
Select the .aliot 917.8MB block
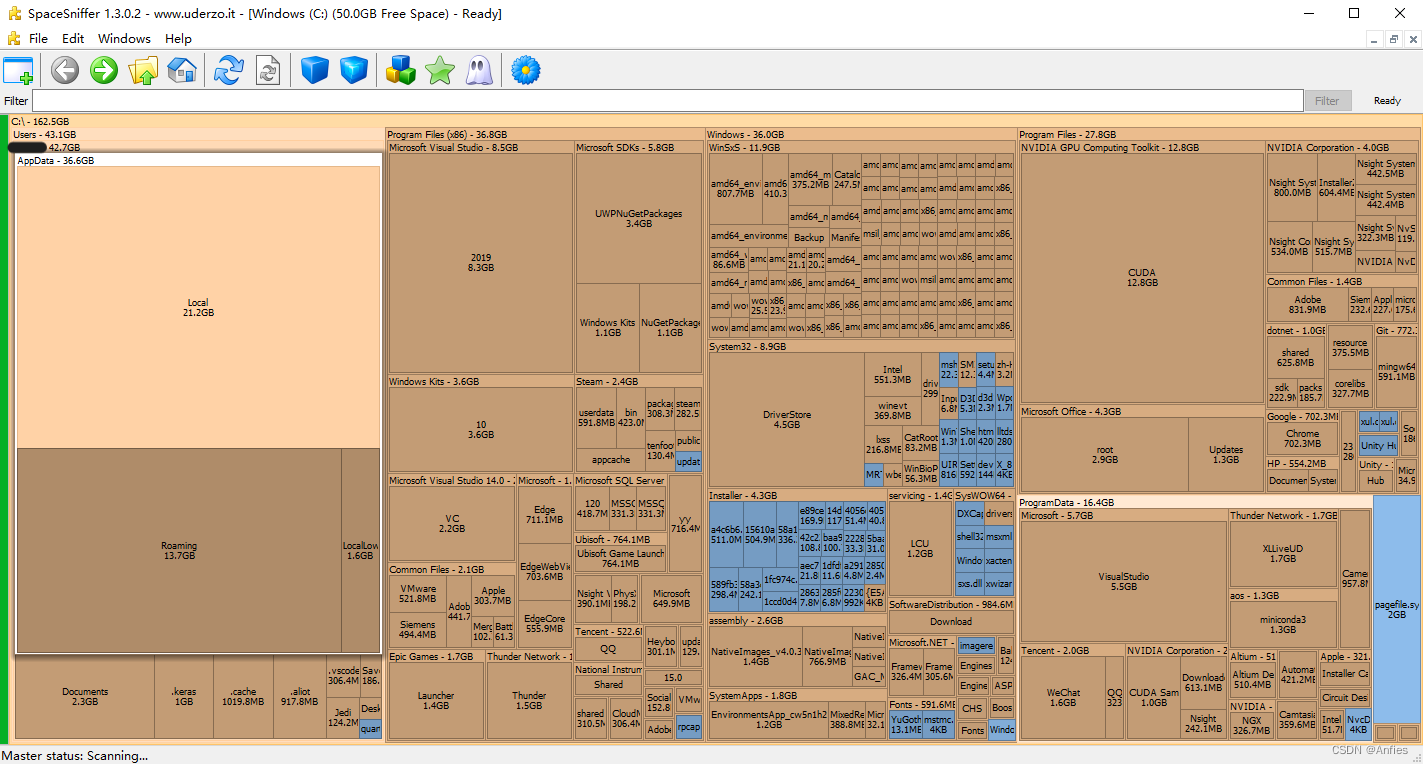coord(299,697)
